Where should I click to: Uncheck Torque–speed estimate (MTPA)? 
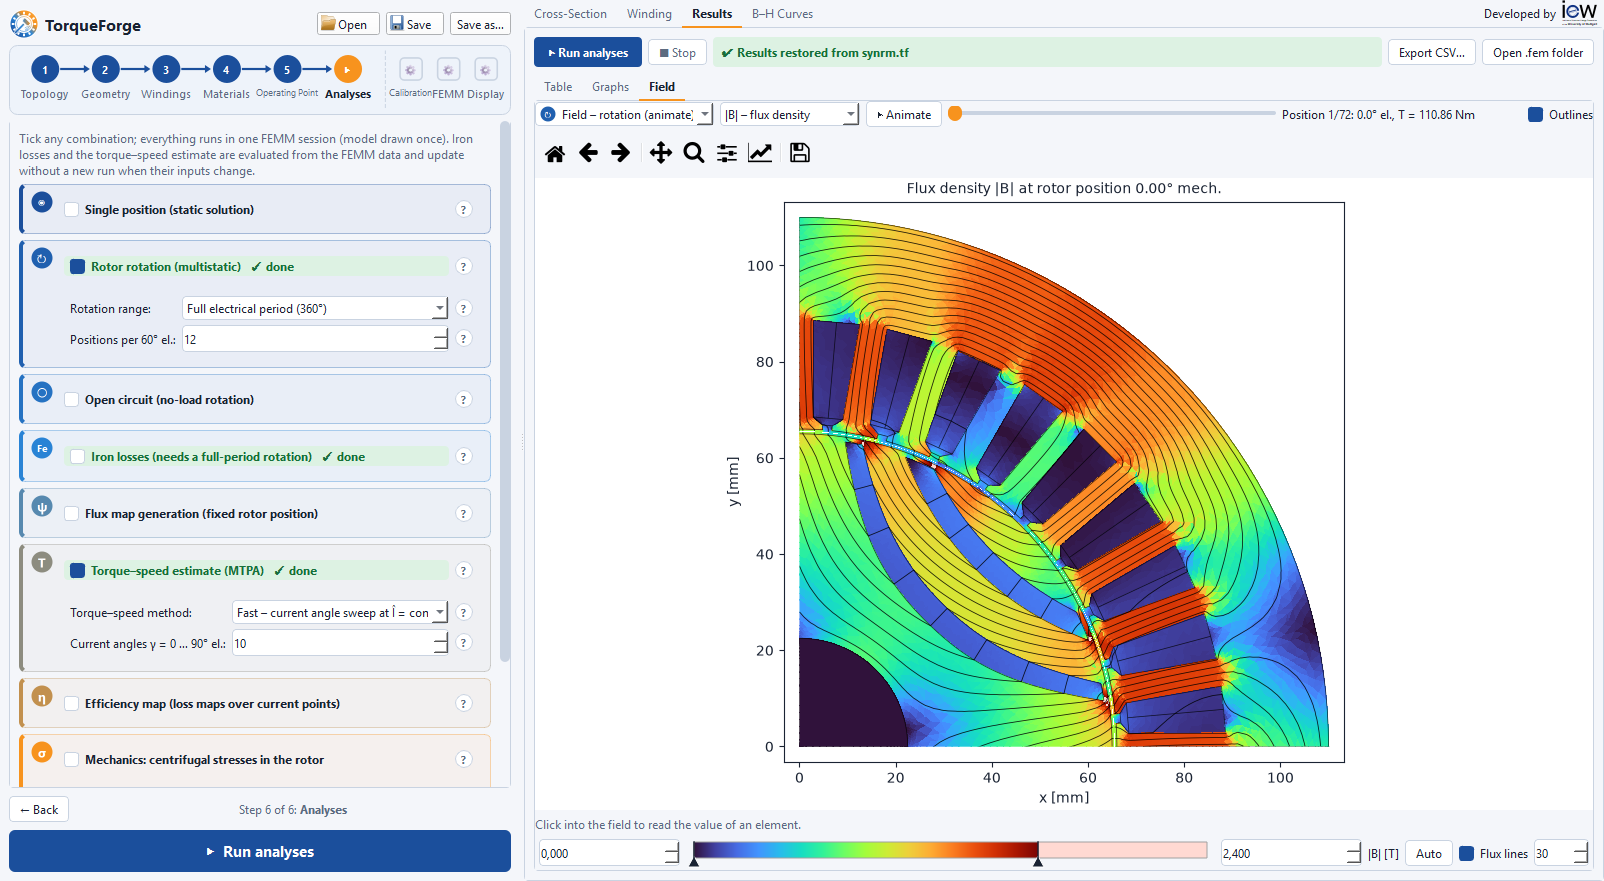77,571
